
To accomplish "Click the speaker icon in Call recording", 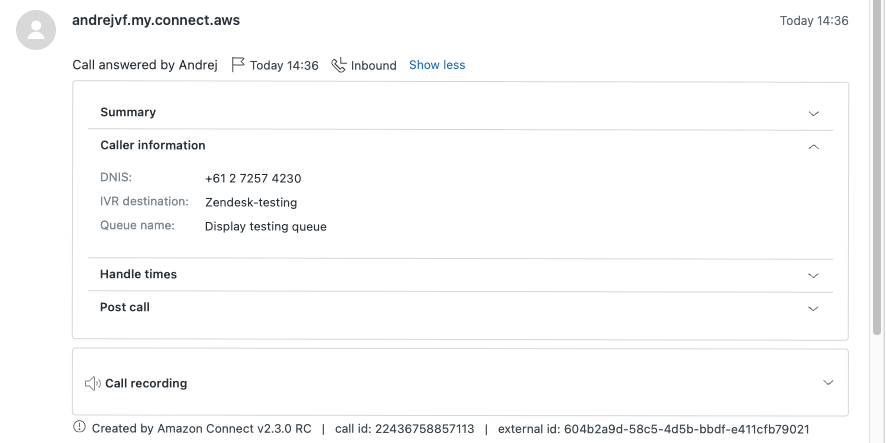I will pos(92,383).
